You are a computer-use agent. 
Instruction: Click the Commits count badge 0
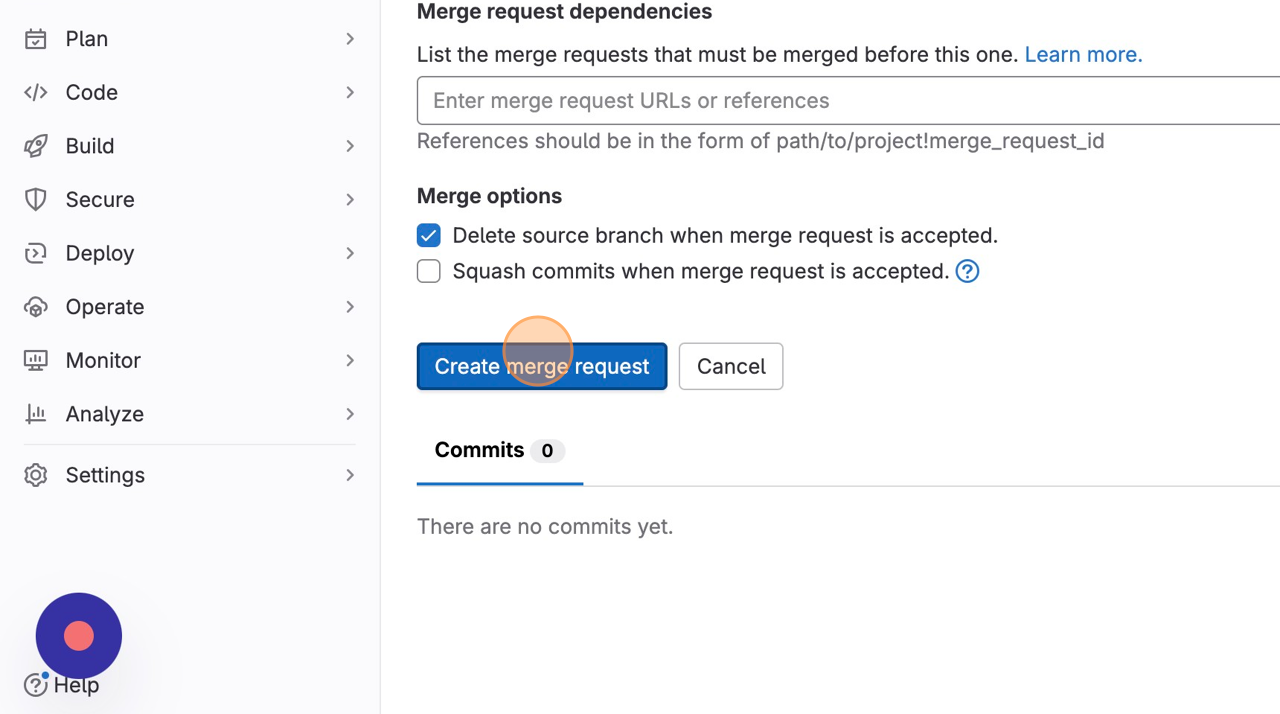547,451
